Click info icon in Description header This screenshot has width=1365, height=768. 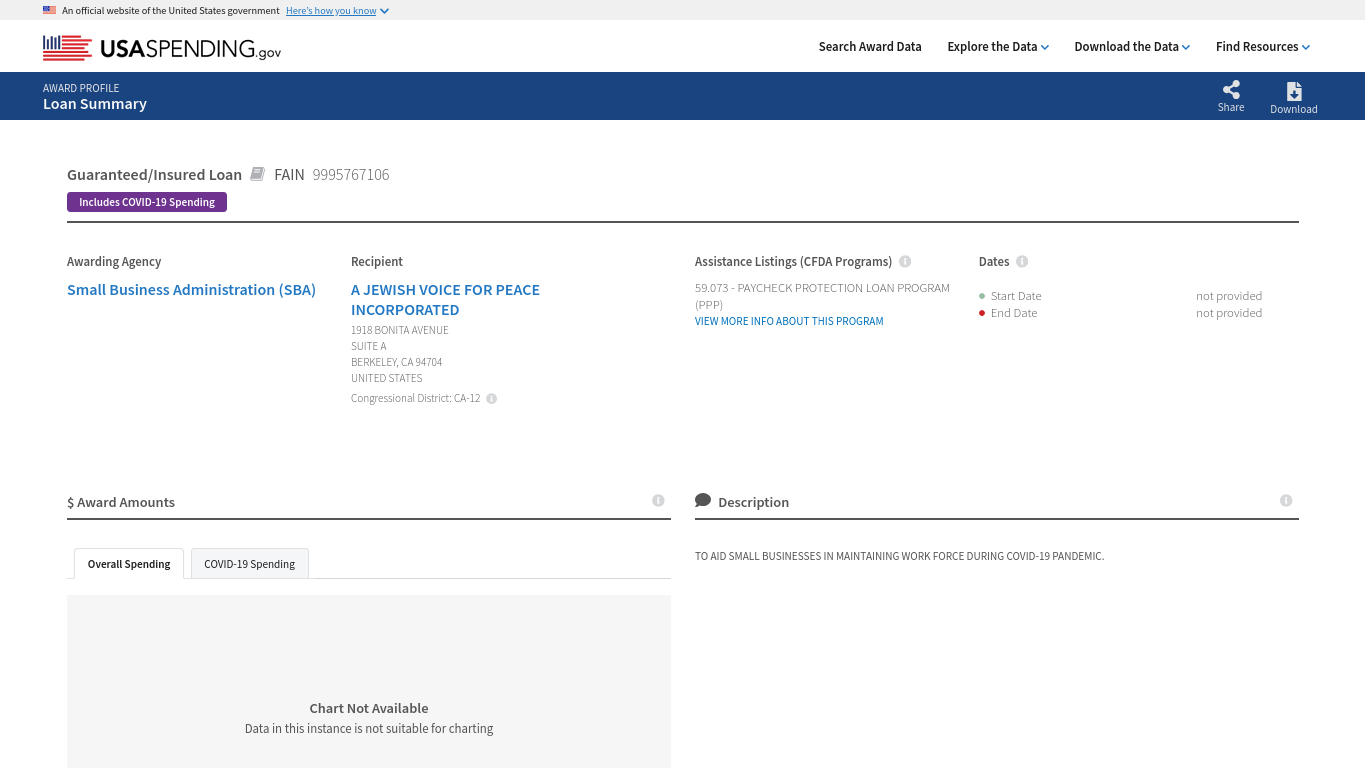pos(1286,500)
